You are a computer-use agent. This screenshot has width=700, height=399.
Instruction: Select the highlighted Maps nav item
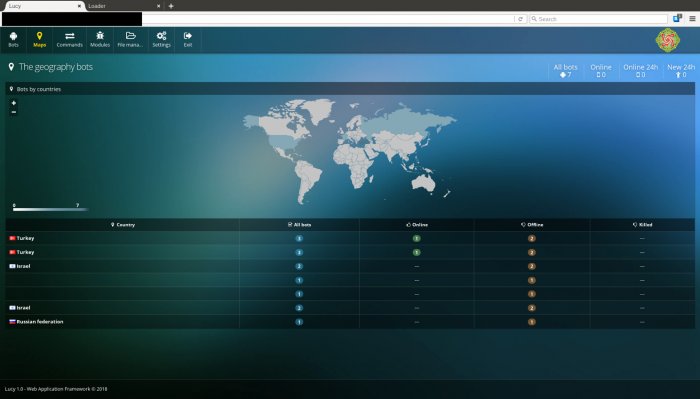coord(39,40)
